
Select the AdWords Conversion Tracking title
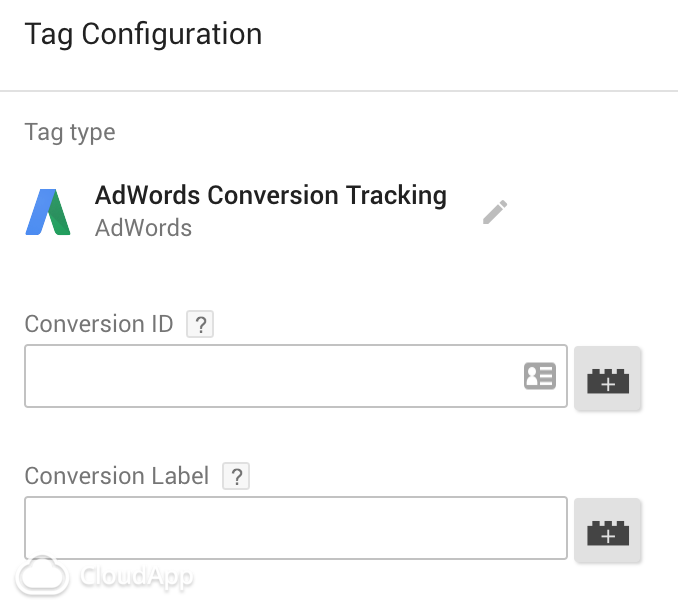tap(271, 195)
